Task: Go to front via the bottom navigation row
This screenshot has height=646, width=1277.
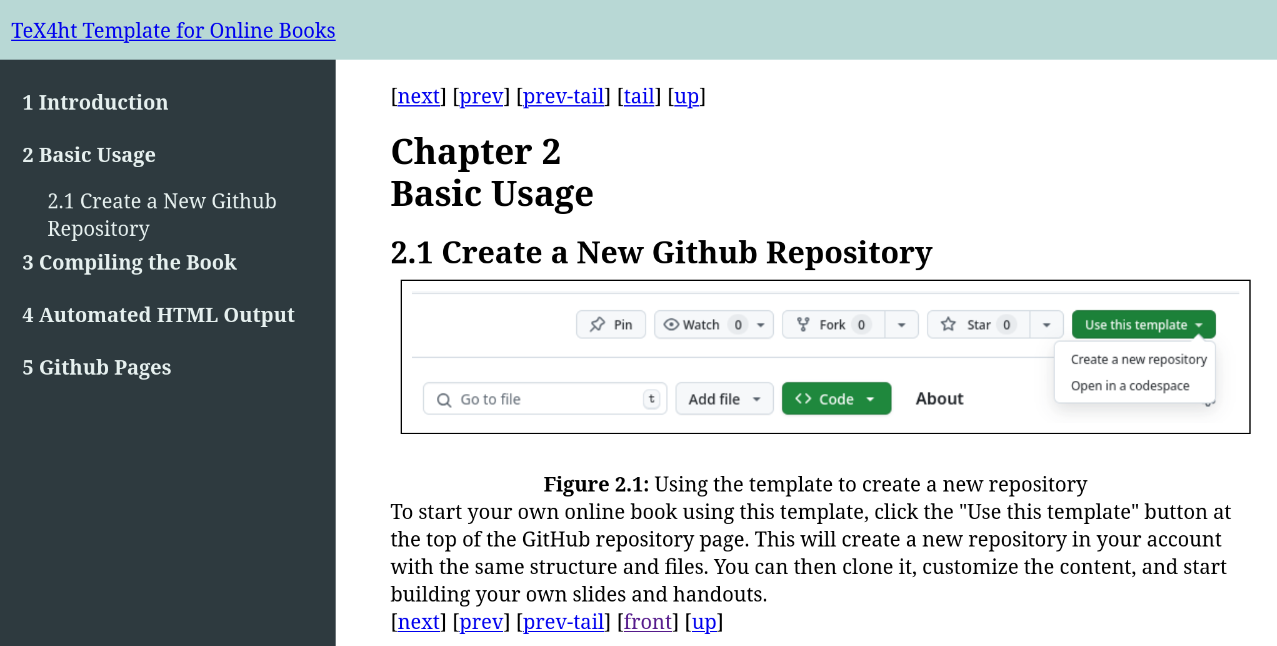Action: pyautogui.click(x=648, y=622)
